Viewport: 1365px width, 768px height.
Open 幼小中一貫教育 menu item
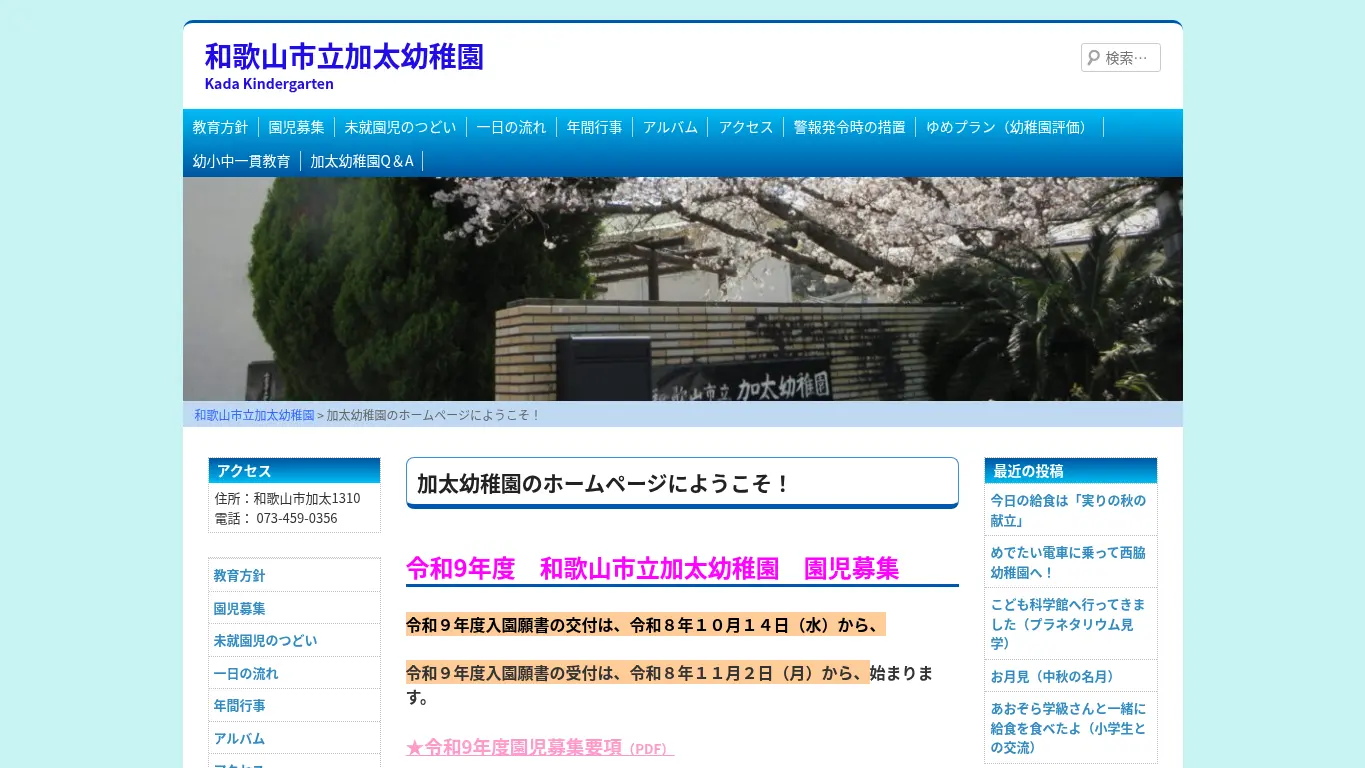[x=241, y=161]
